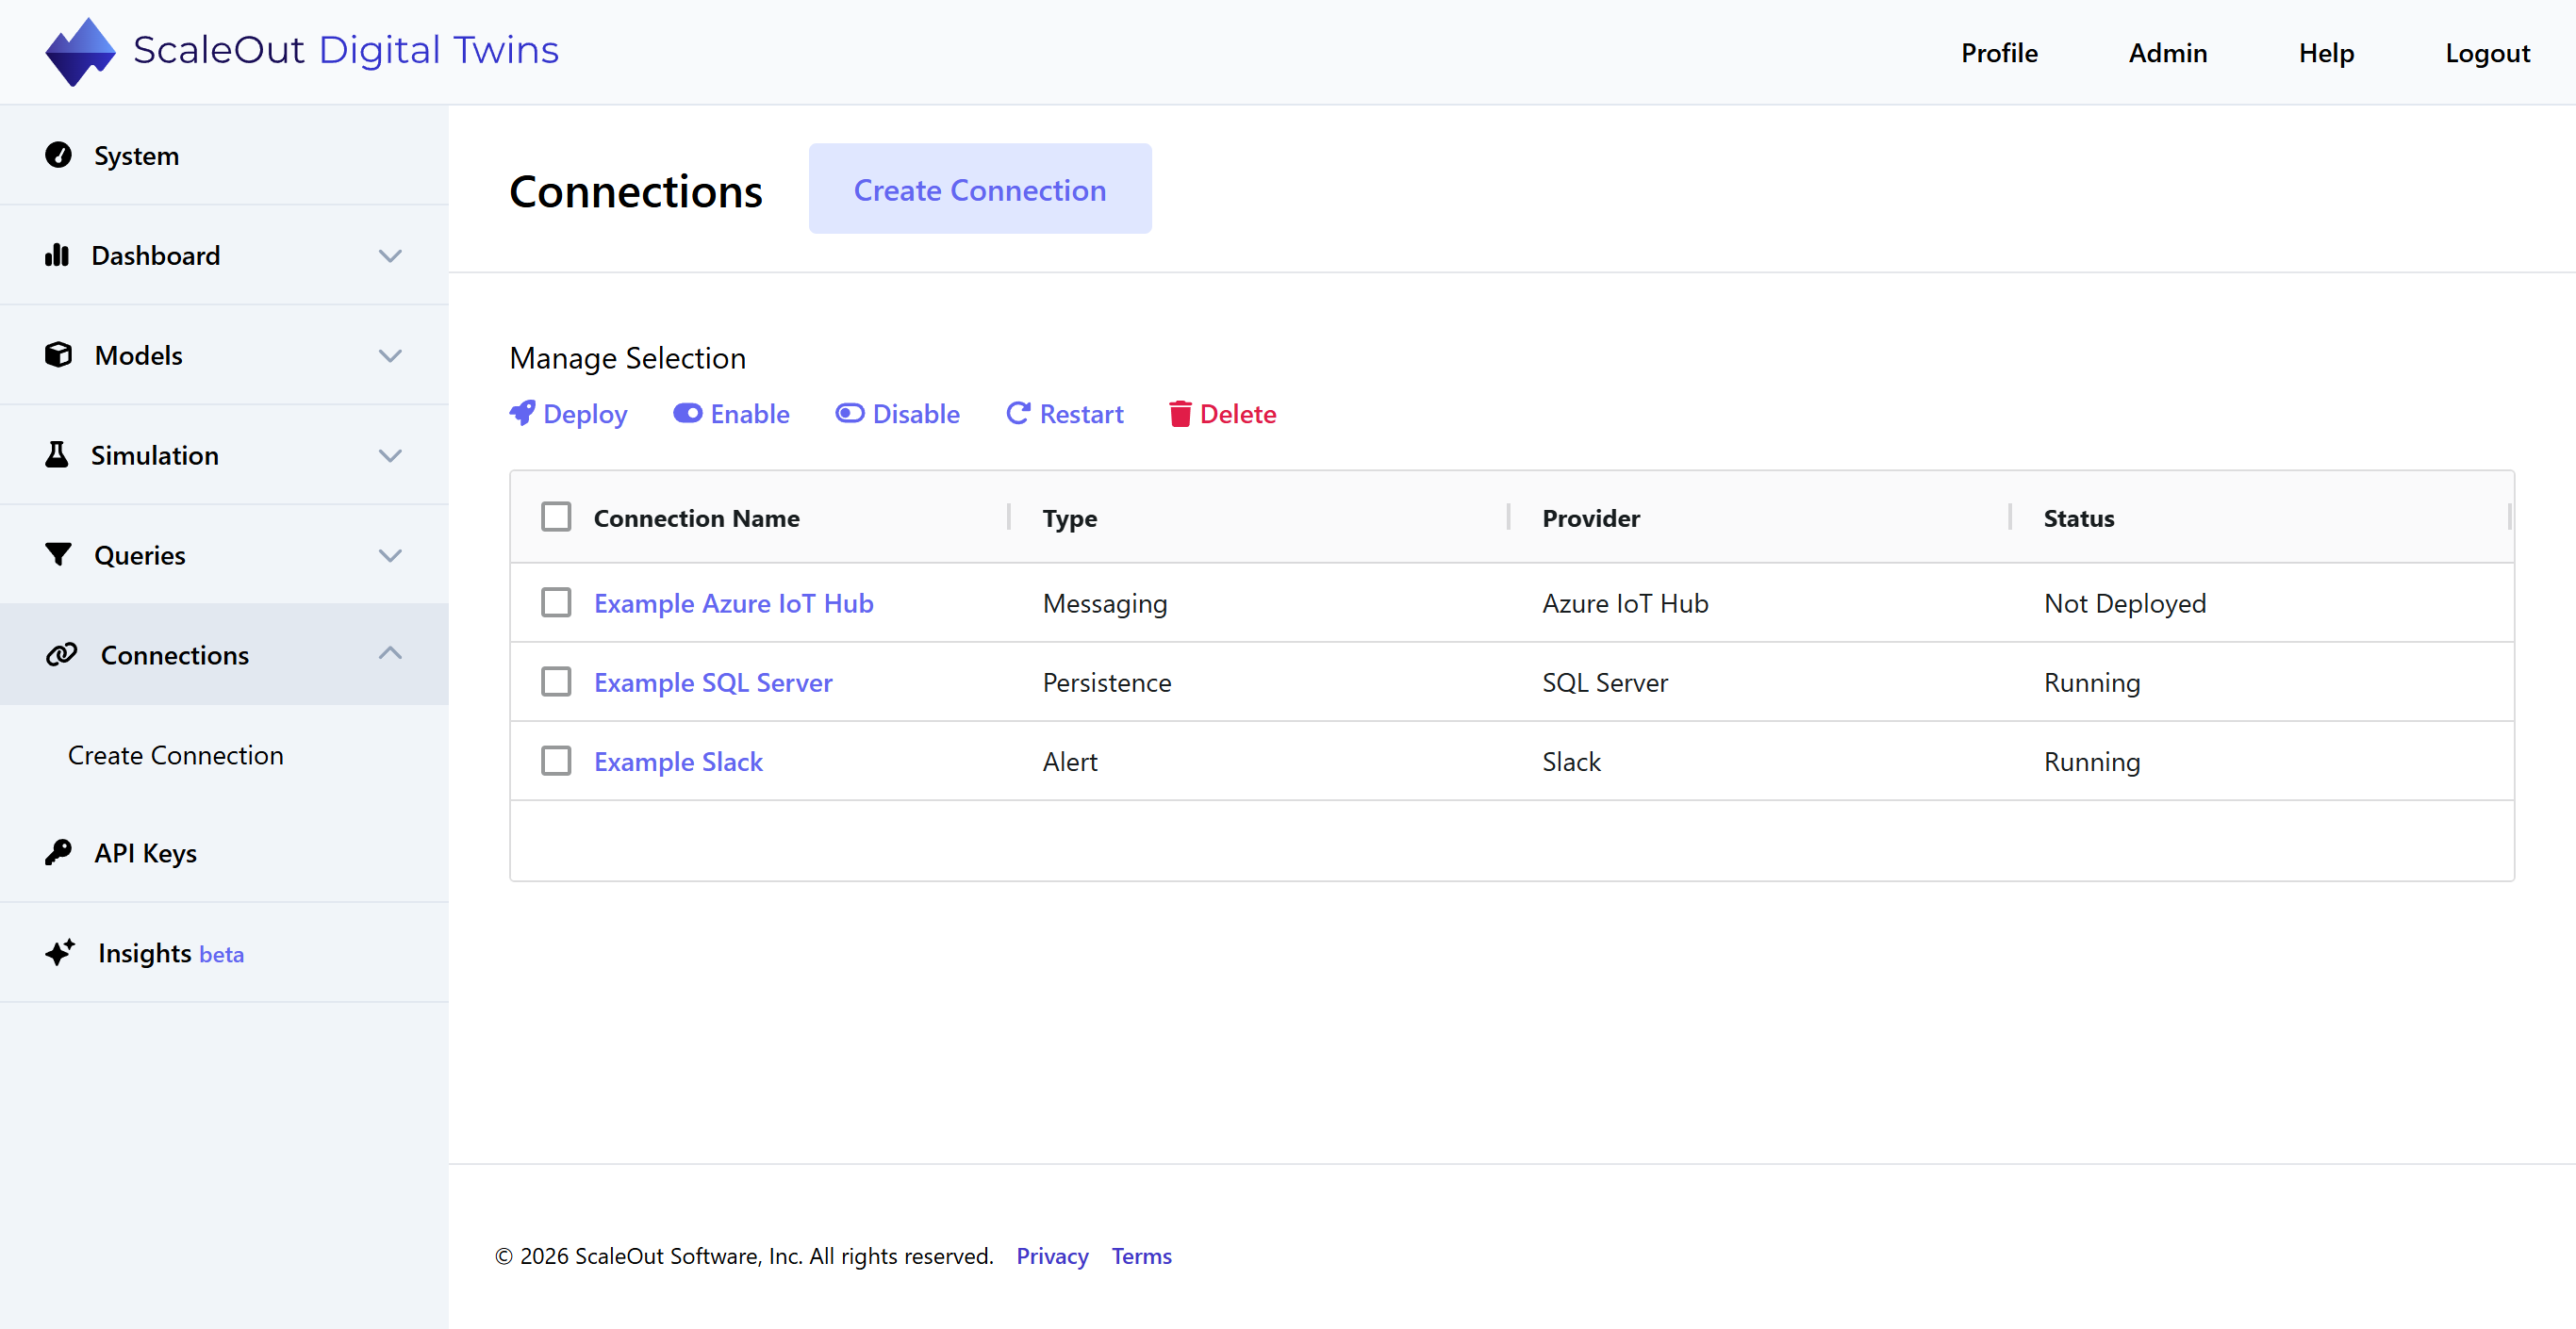Open API Keys in the sidebar
2576x1329 pixels.
[x=224, y=852]
